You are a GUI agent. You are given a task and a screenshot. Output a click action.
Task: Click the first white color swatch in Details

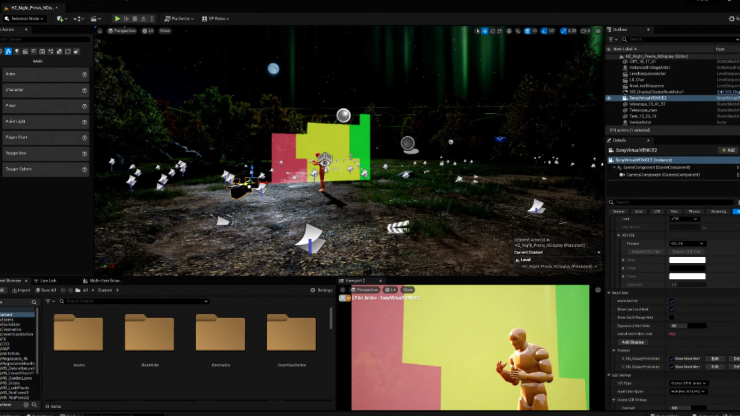pos(687,261)
